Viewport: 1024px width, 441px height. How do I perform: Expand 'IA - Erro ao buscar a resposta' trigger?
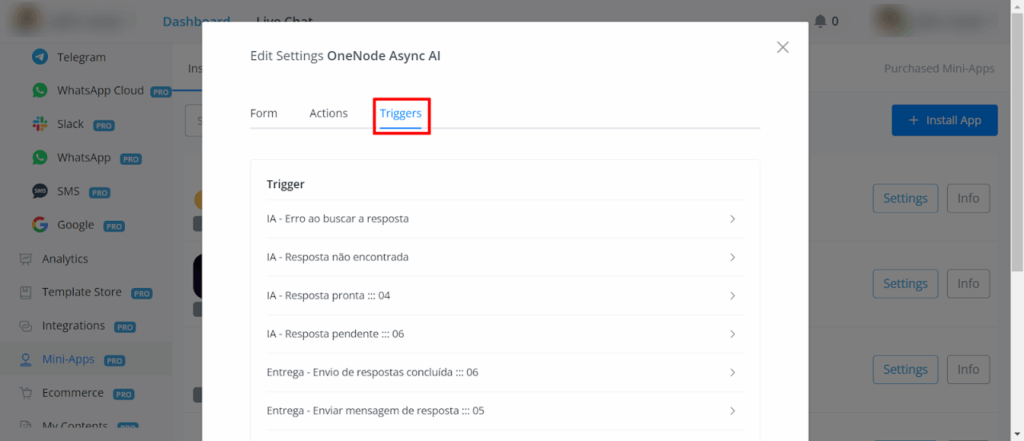point(732,219)
